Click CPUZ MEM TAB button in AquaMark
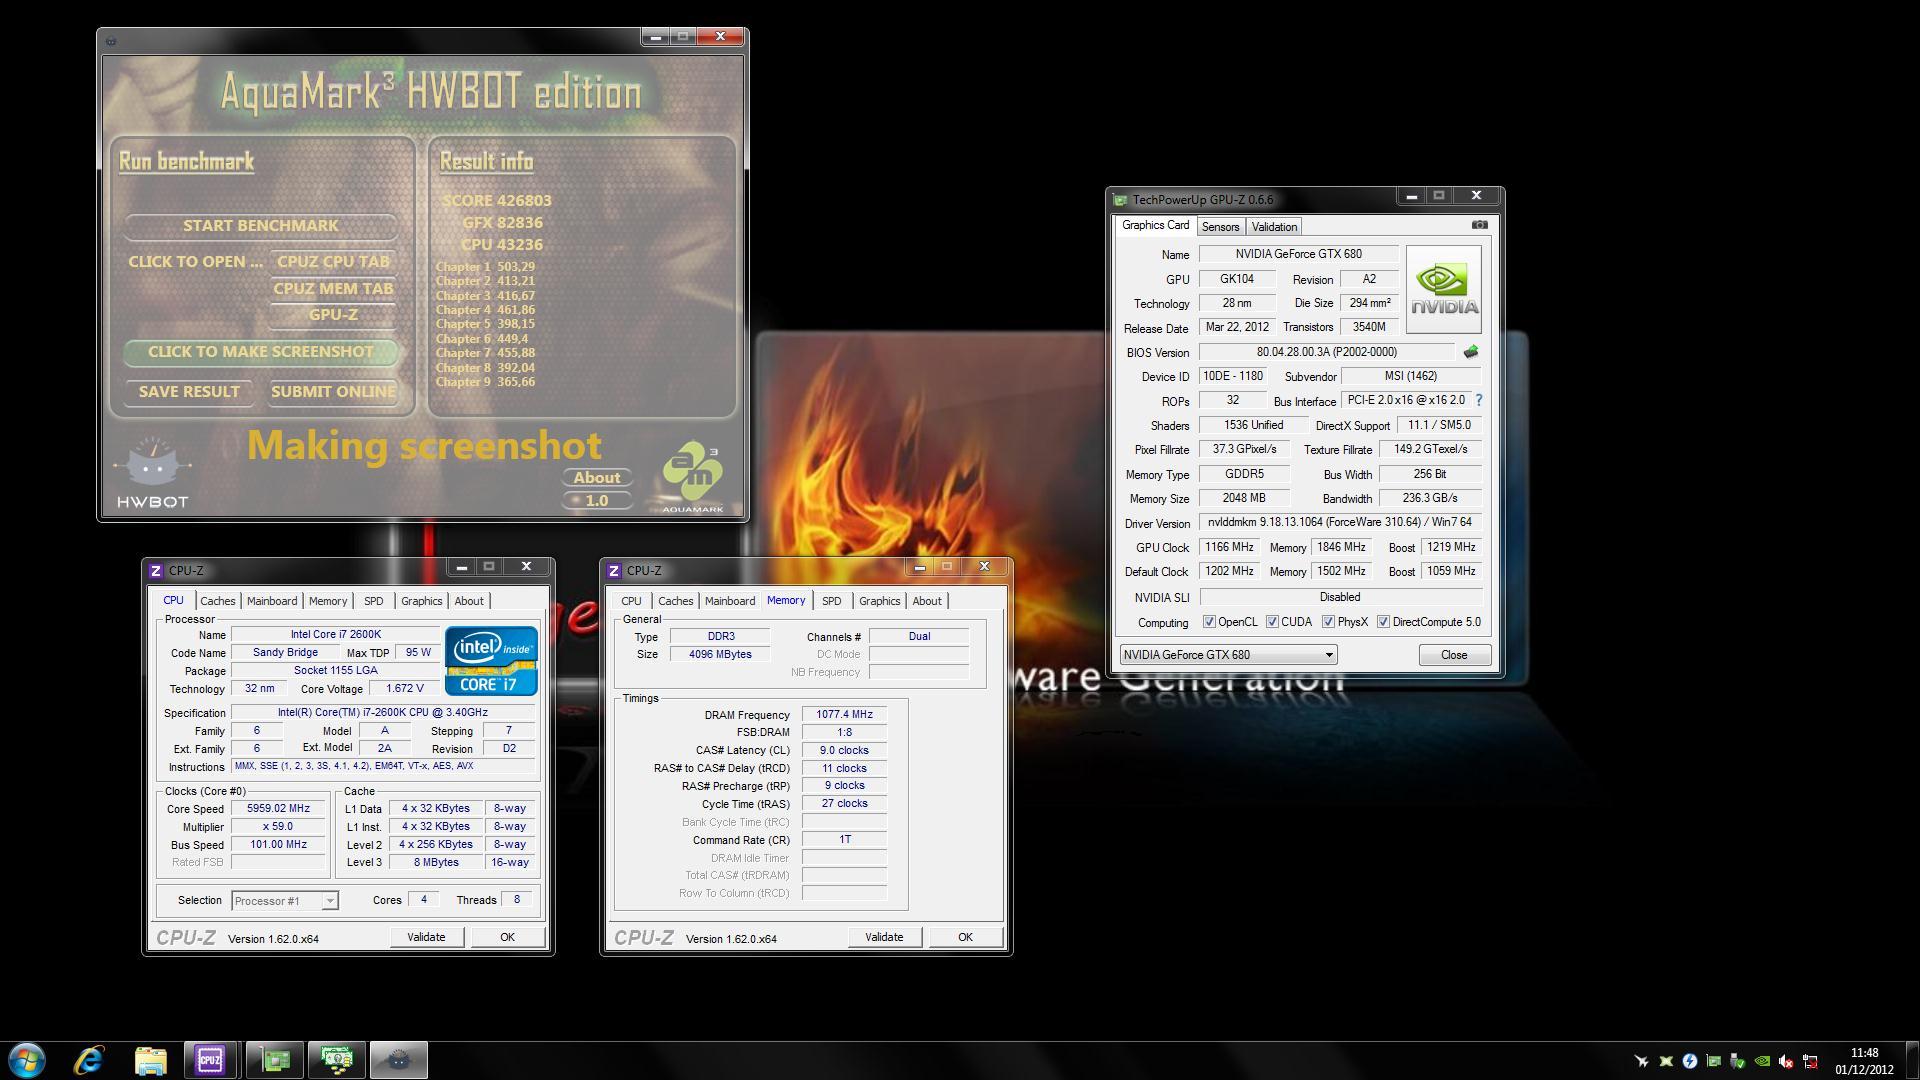This screenshot has height=1080, width=1920. click(x=333, y=289)
